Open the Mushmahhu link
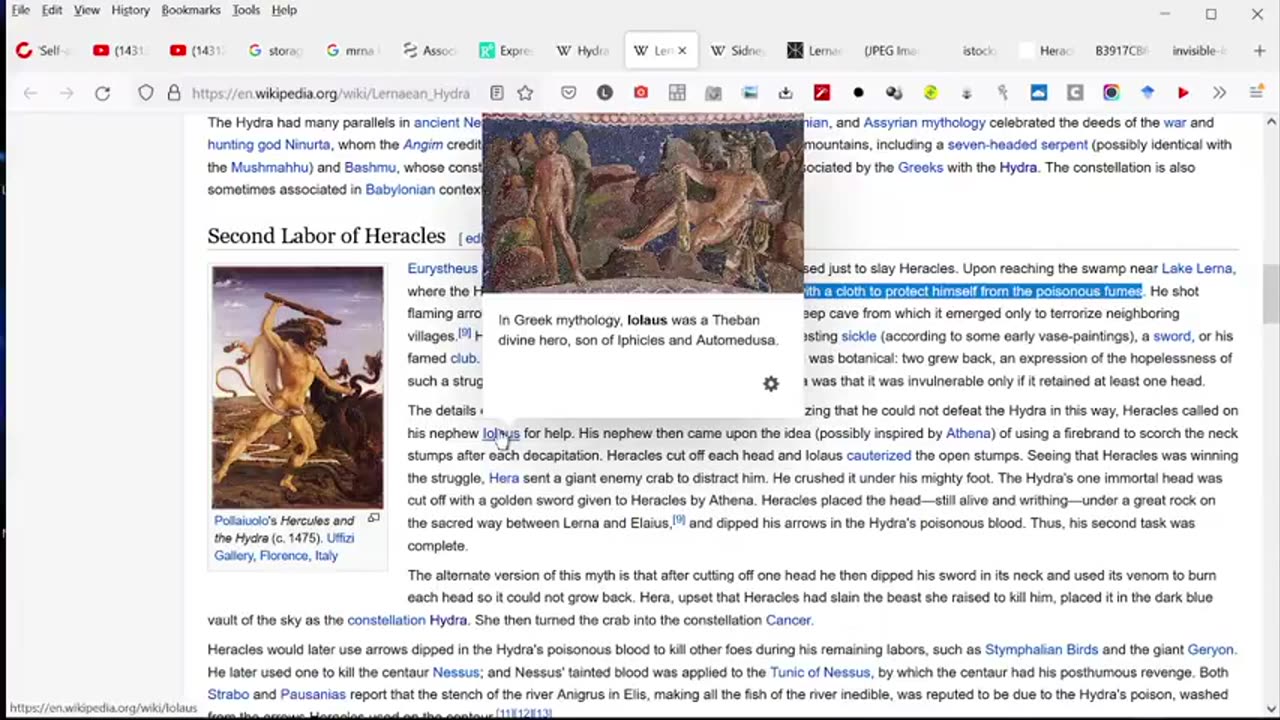 click(x=269, y=167)
